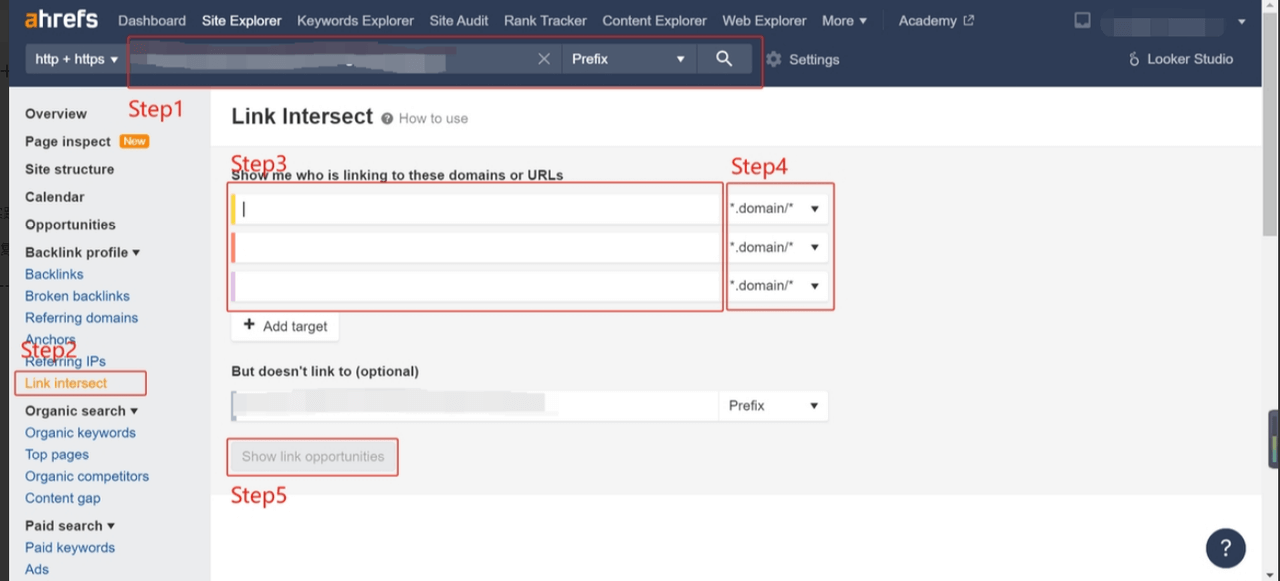Open Web Explorer
The width and height of the screenshot is (1280, 581).
(764, 20)
